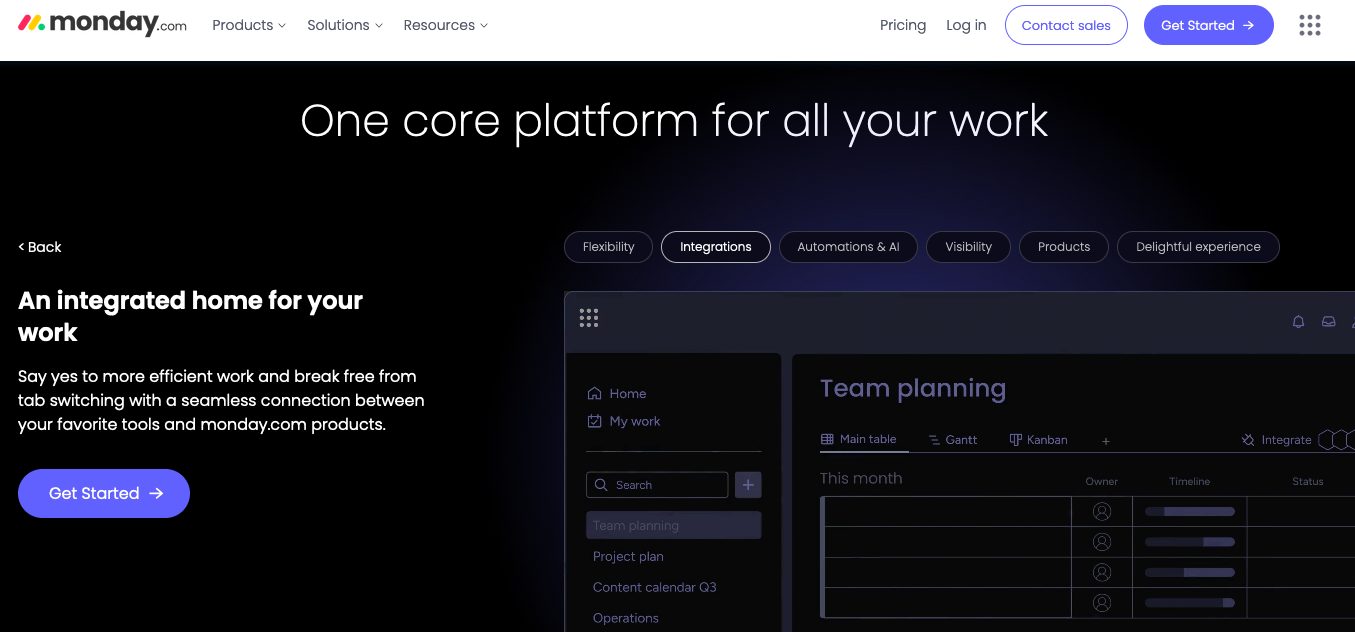This screenshot has height=632, width=1355.
Task: Go back using the Back link
Action: click(40, 247)
